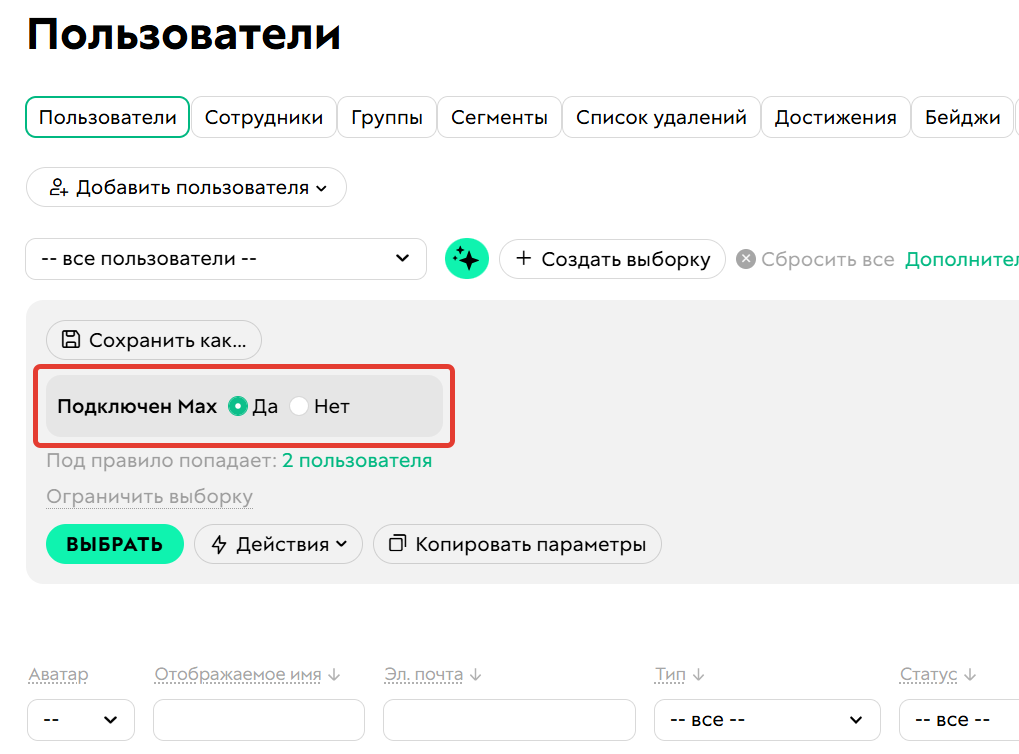
Task: Open the '-- все пользователи --' dropdown
Action: [x=225, y=259]
